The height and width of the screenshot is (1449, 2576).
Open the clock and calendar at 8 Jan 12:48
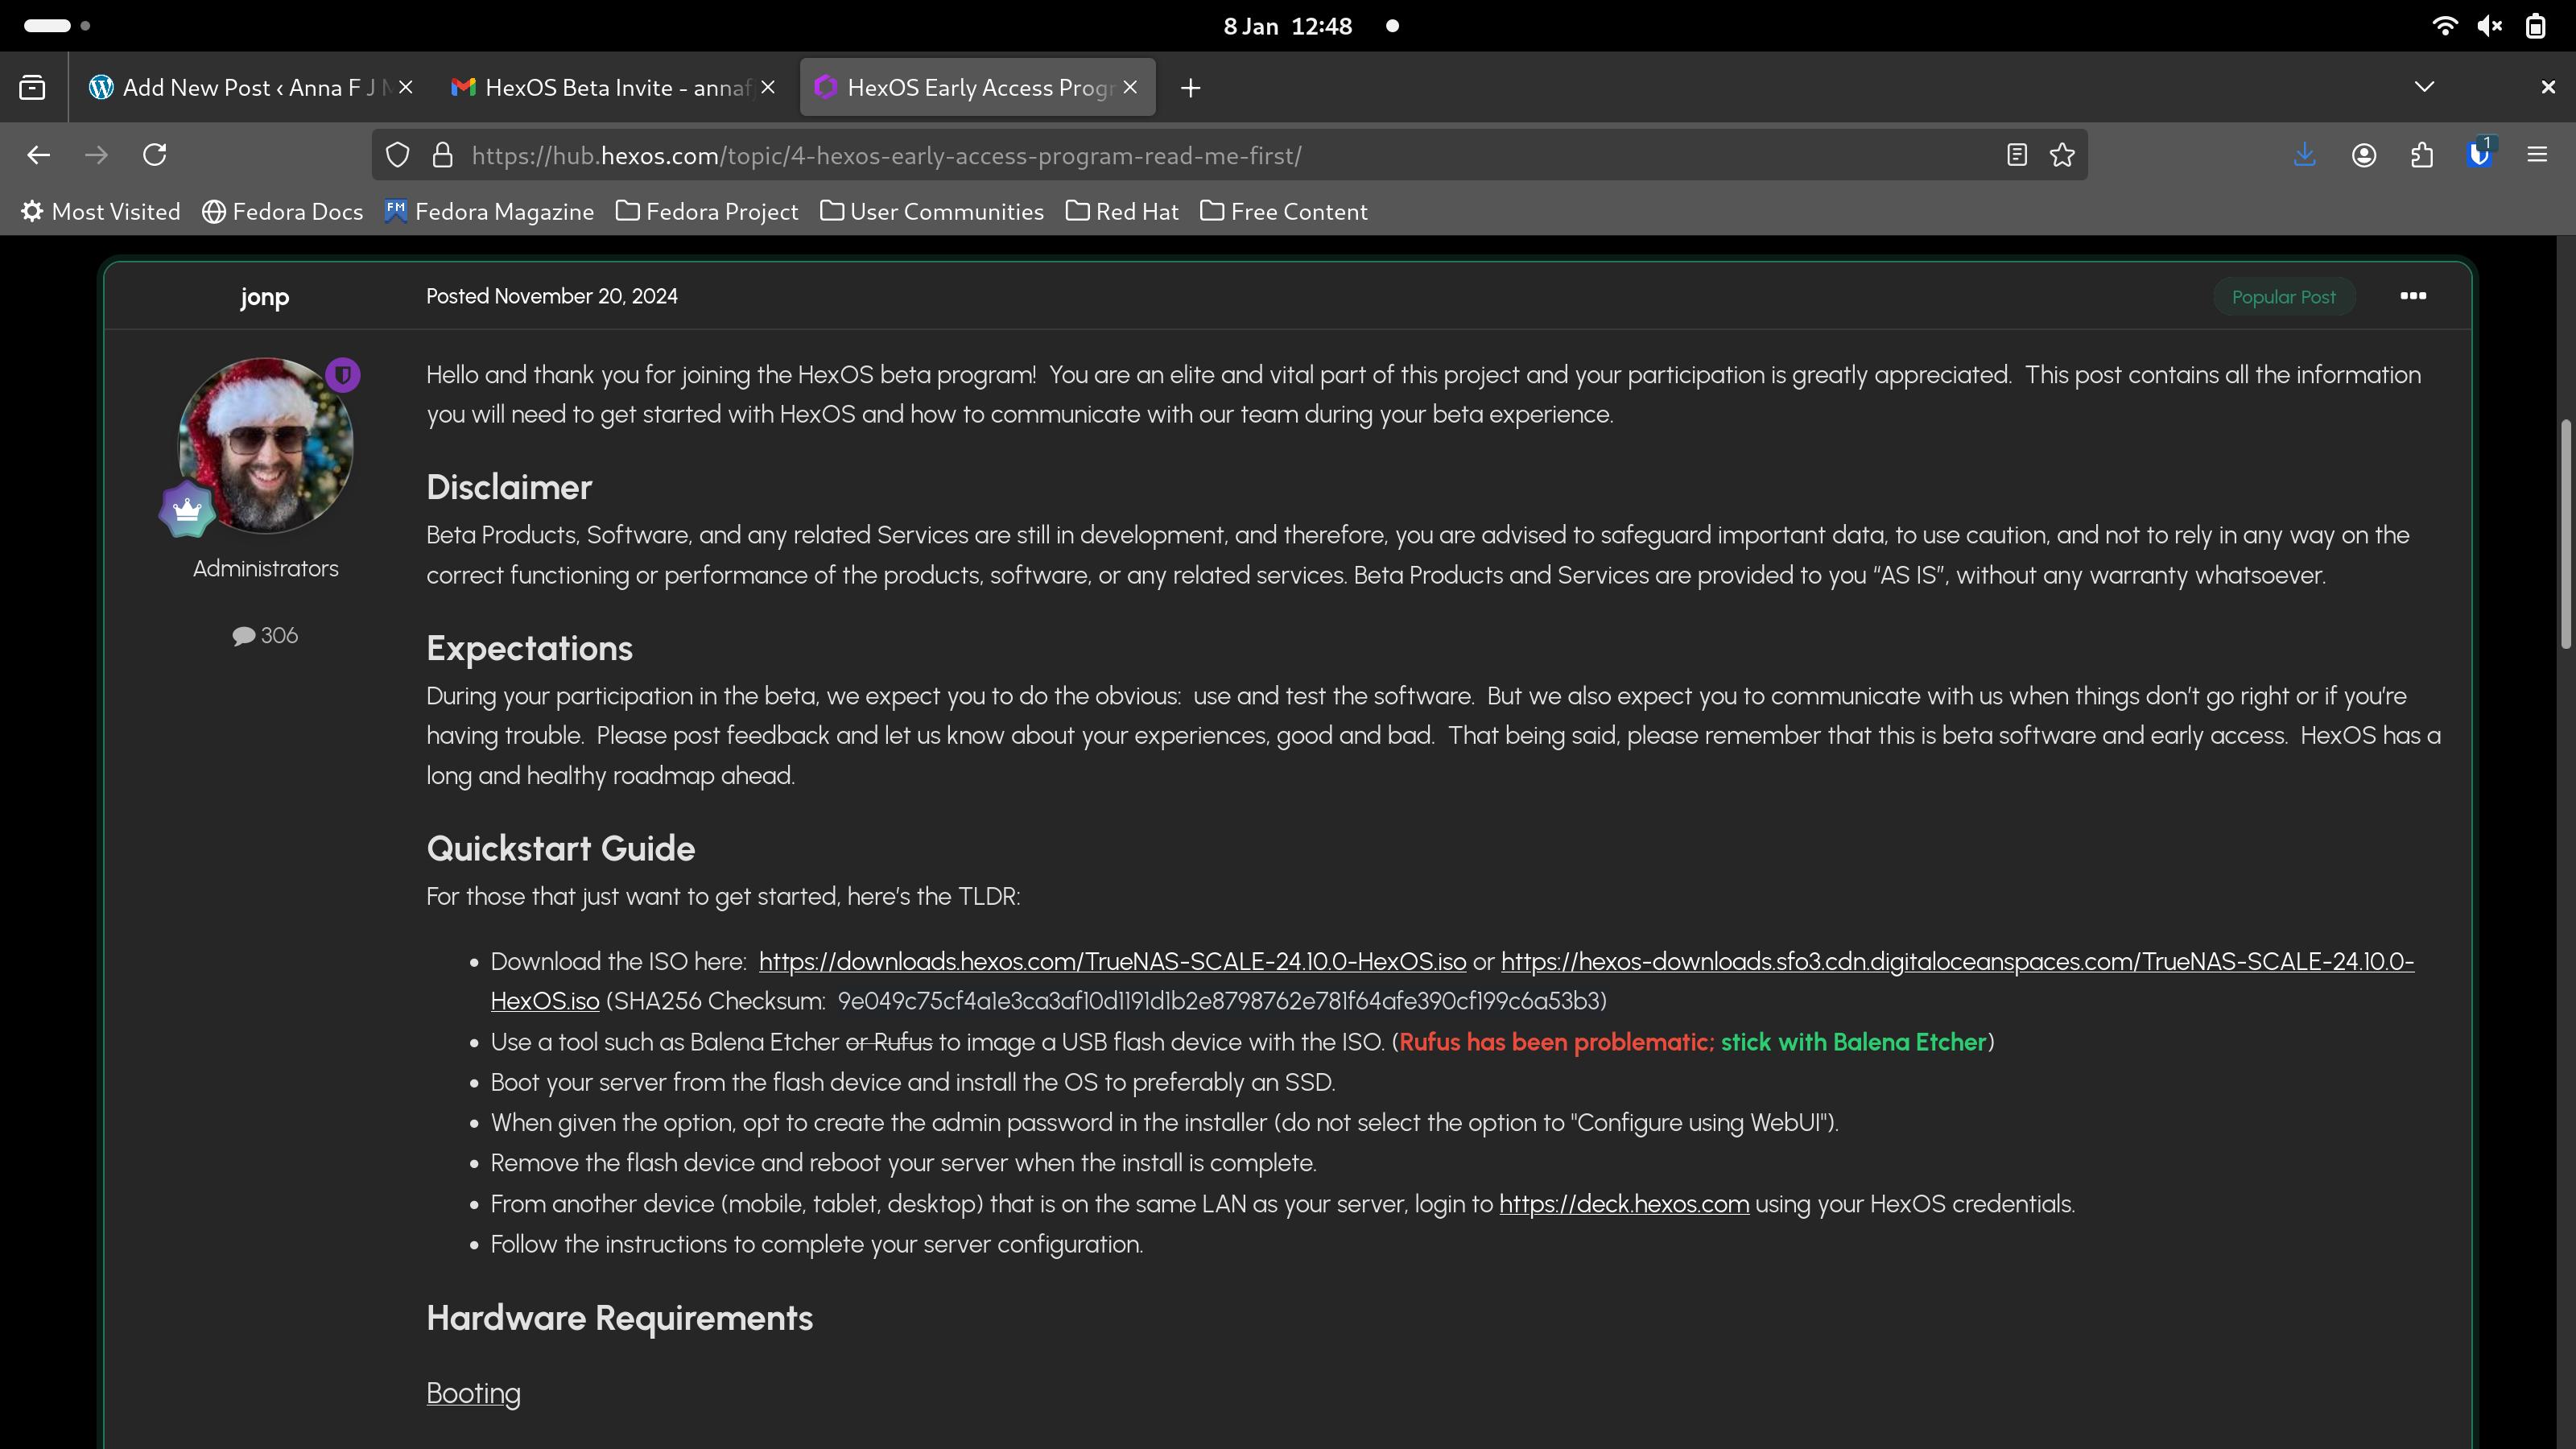(x=1288, y=26)
